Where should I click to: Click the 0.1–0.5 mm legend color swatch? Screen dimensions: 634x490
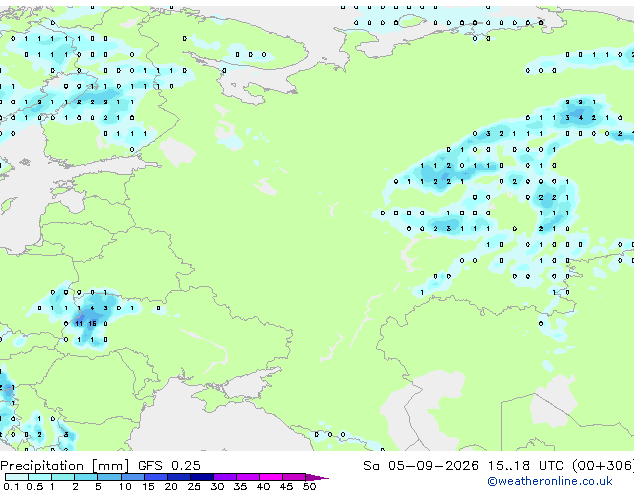tap(17, 477)
